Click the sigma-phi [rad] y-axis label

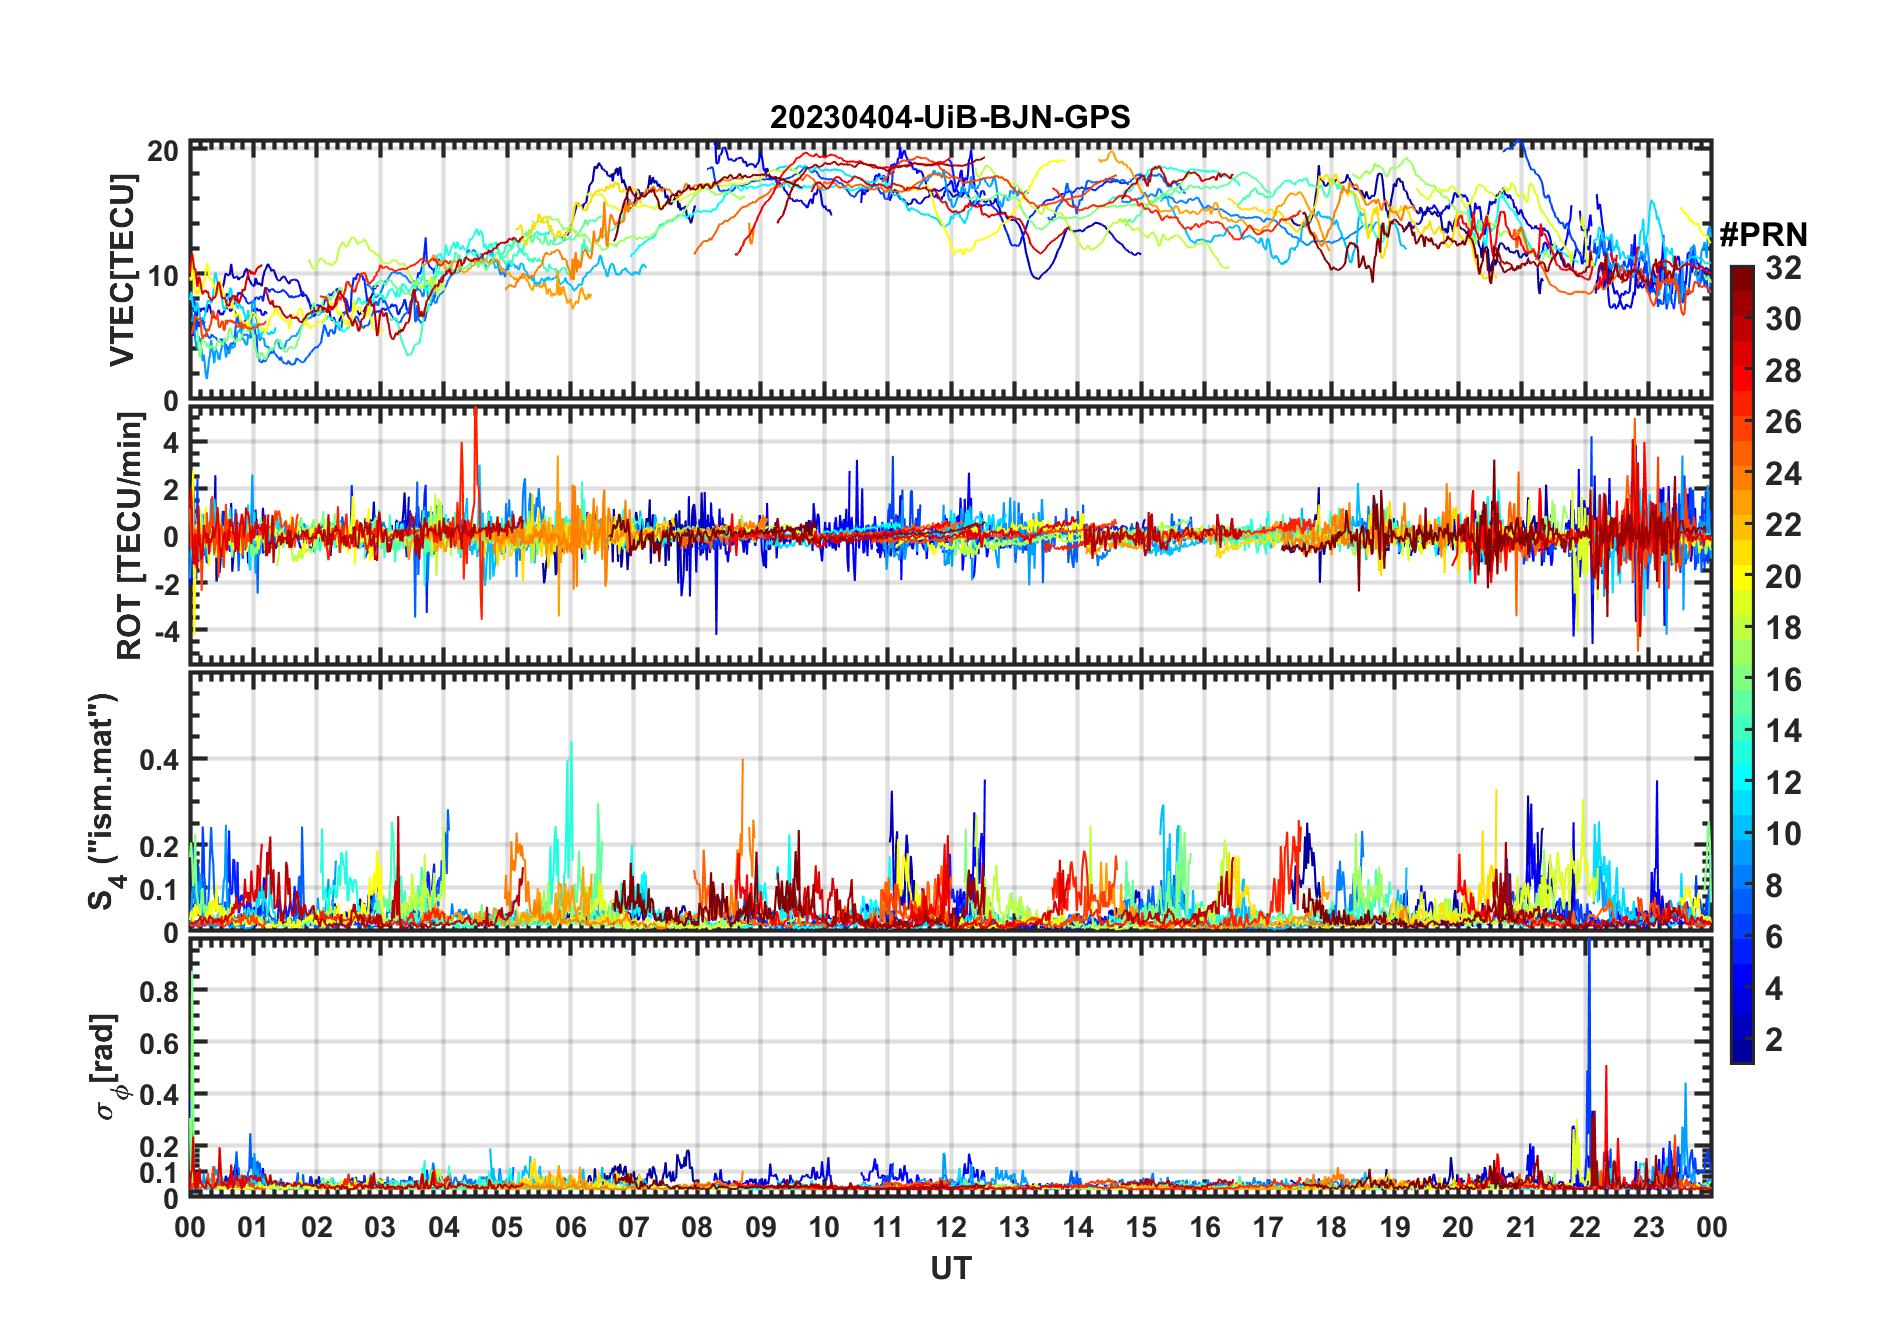point(107,1066)
